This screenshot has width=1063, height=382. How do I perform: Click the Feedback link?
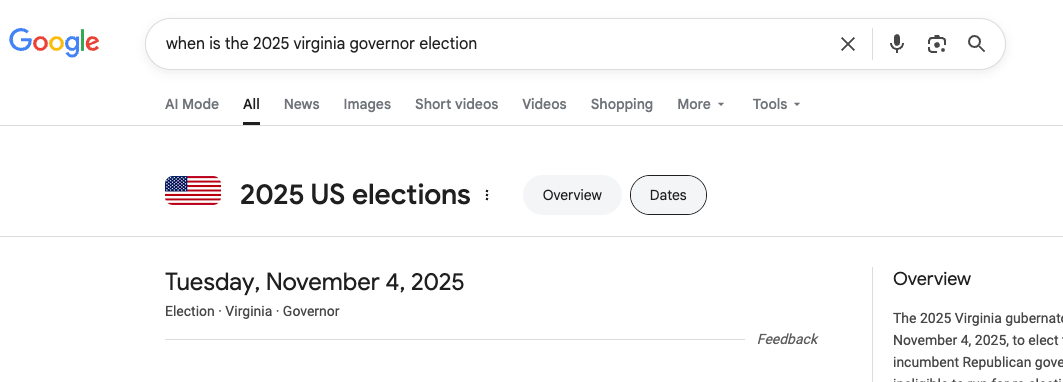[x=787, y=339]
